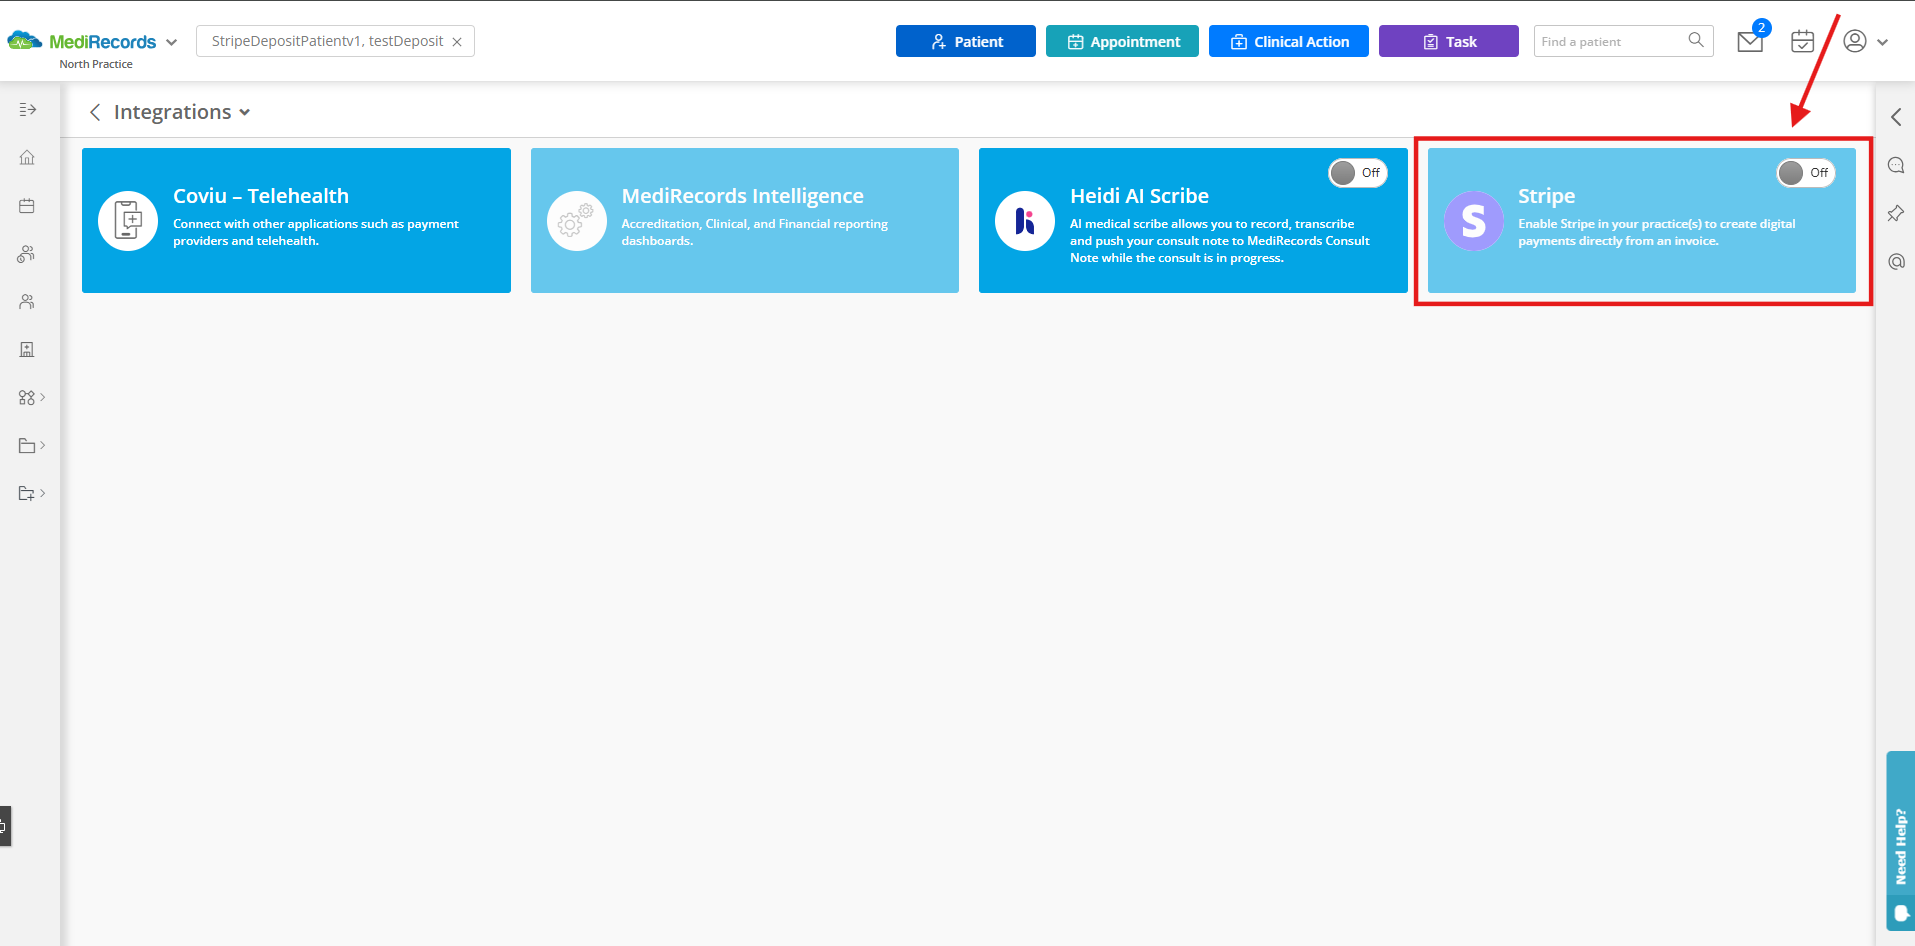
Task: Open the patient group icon in sidebar
Action: pyautogui.click(x=27, y=254)
